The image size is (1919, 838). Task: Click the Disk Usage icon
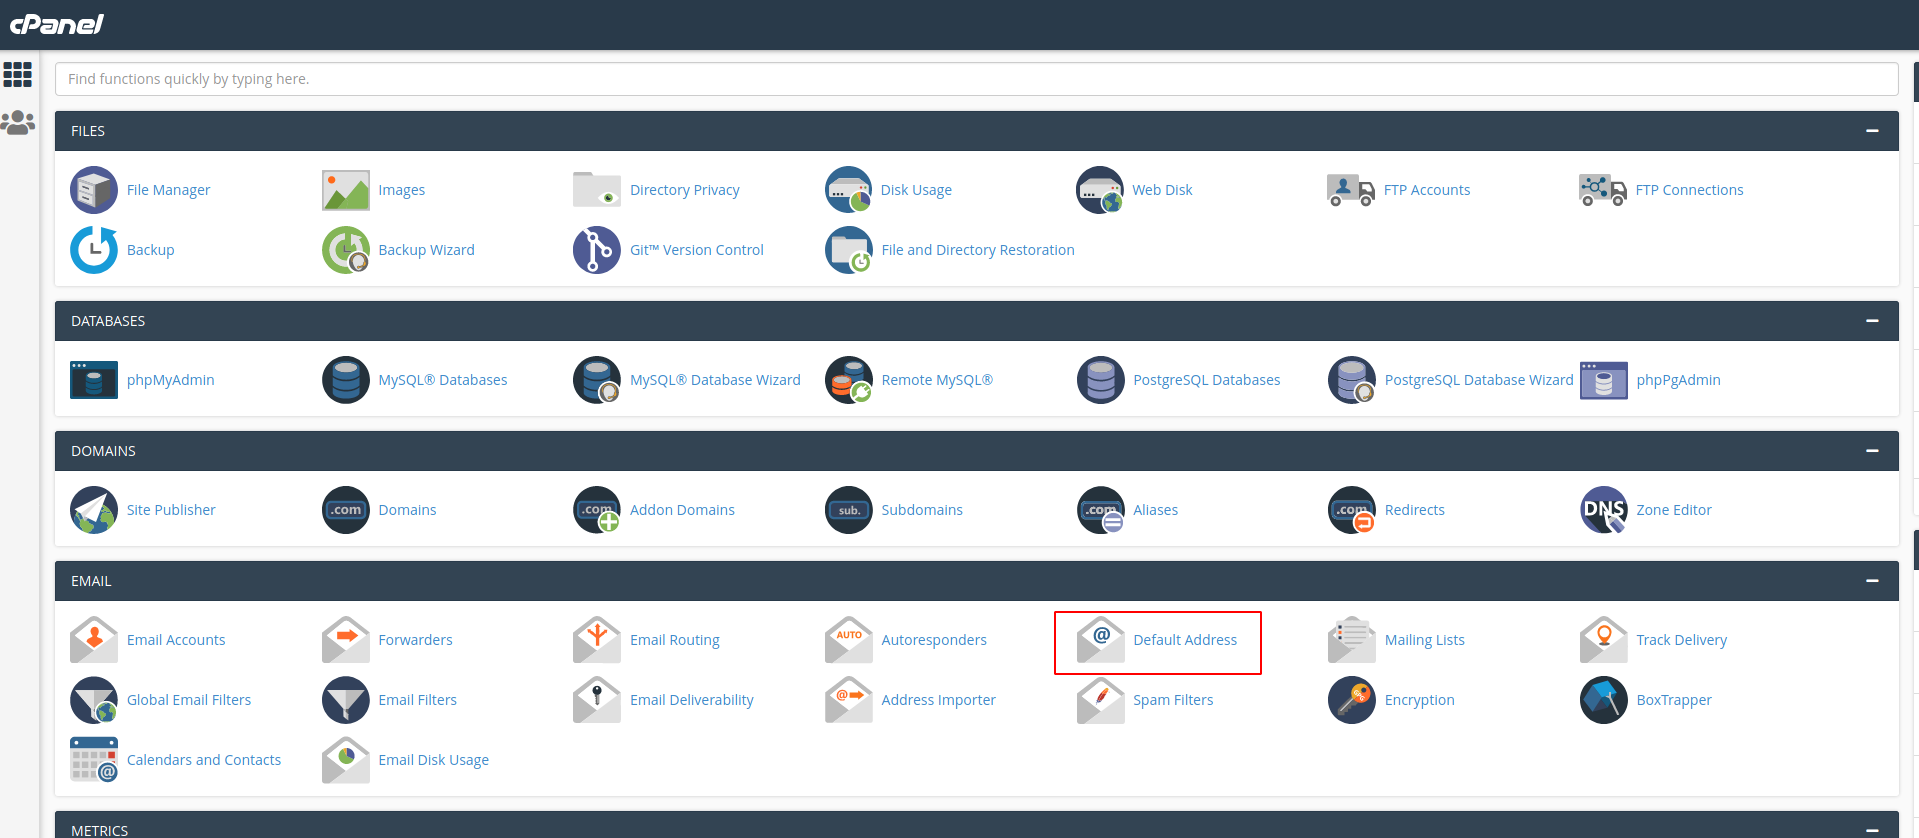coord(849,190)
